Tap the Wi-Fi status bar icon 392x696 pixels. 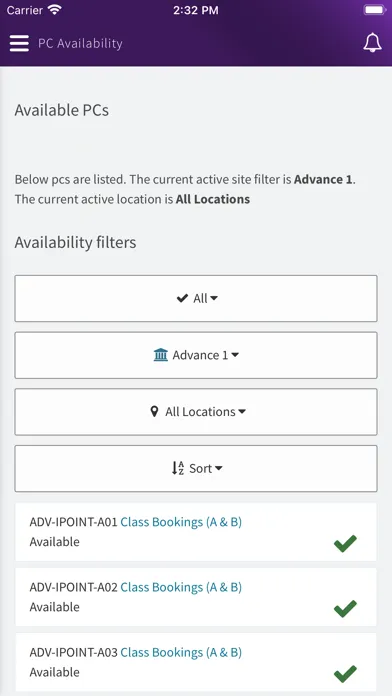(x=55, y=10)
